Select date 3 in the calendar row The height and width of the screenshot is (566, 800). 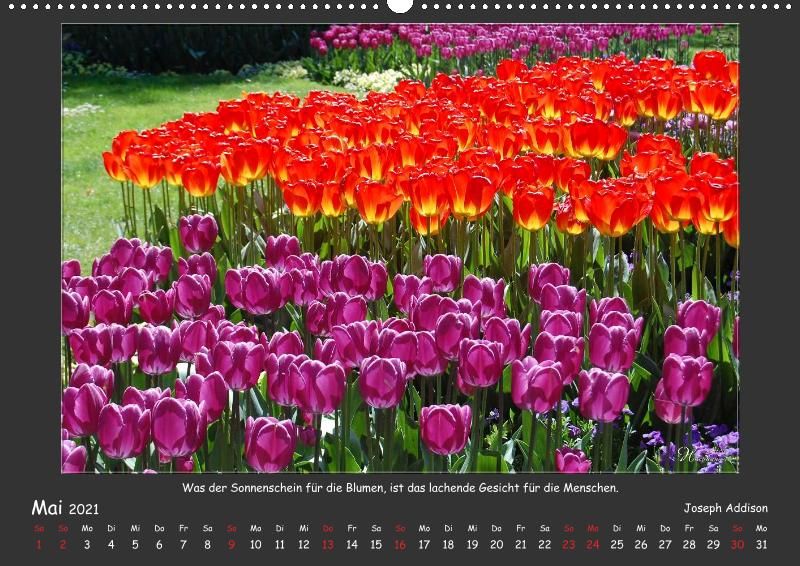87,545
